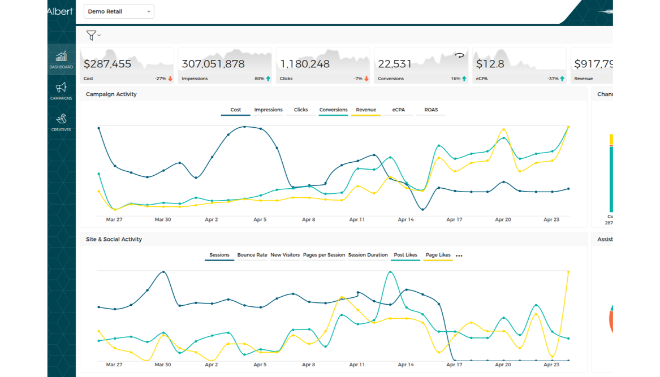660x377 pixels.
Task: Toggle the Cost series in Campaign Activity
Action: [x=235, y=110]
